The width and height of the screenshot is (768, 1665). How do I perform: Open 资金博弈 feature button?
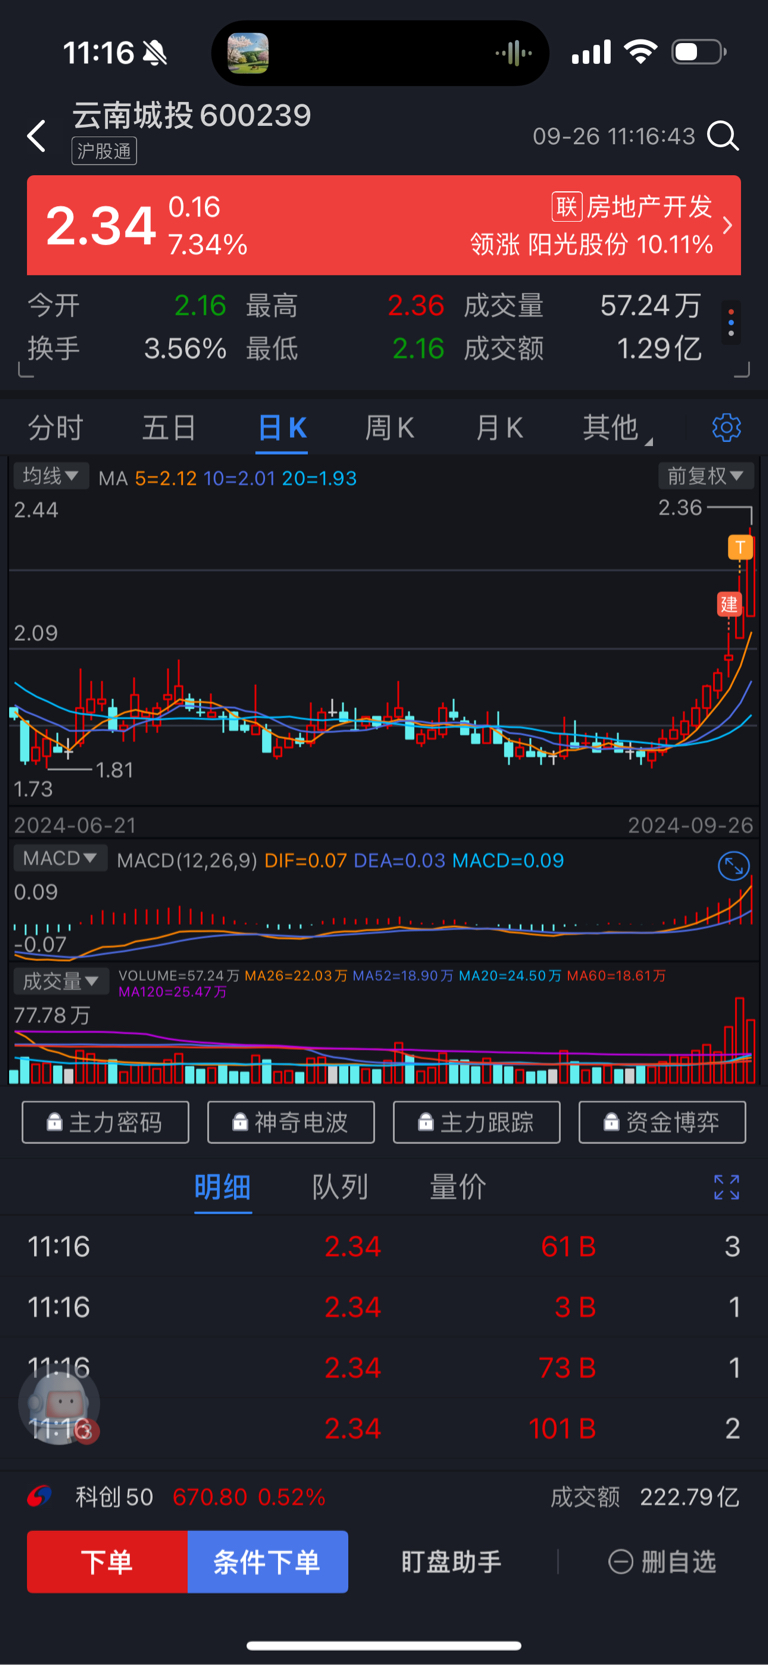pos(662,1123)
